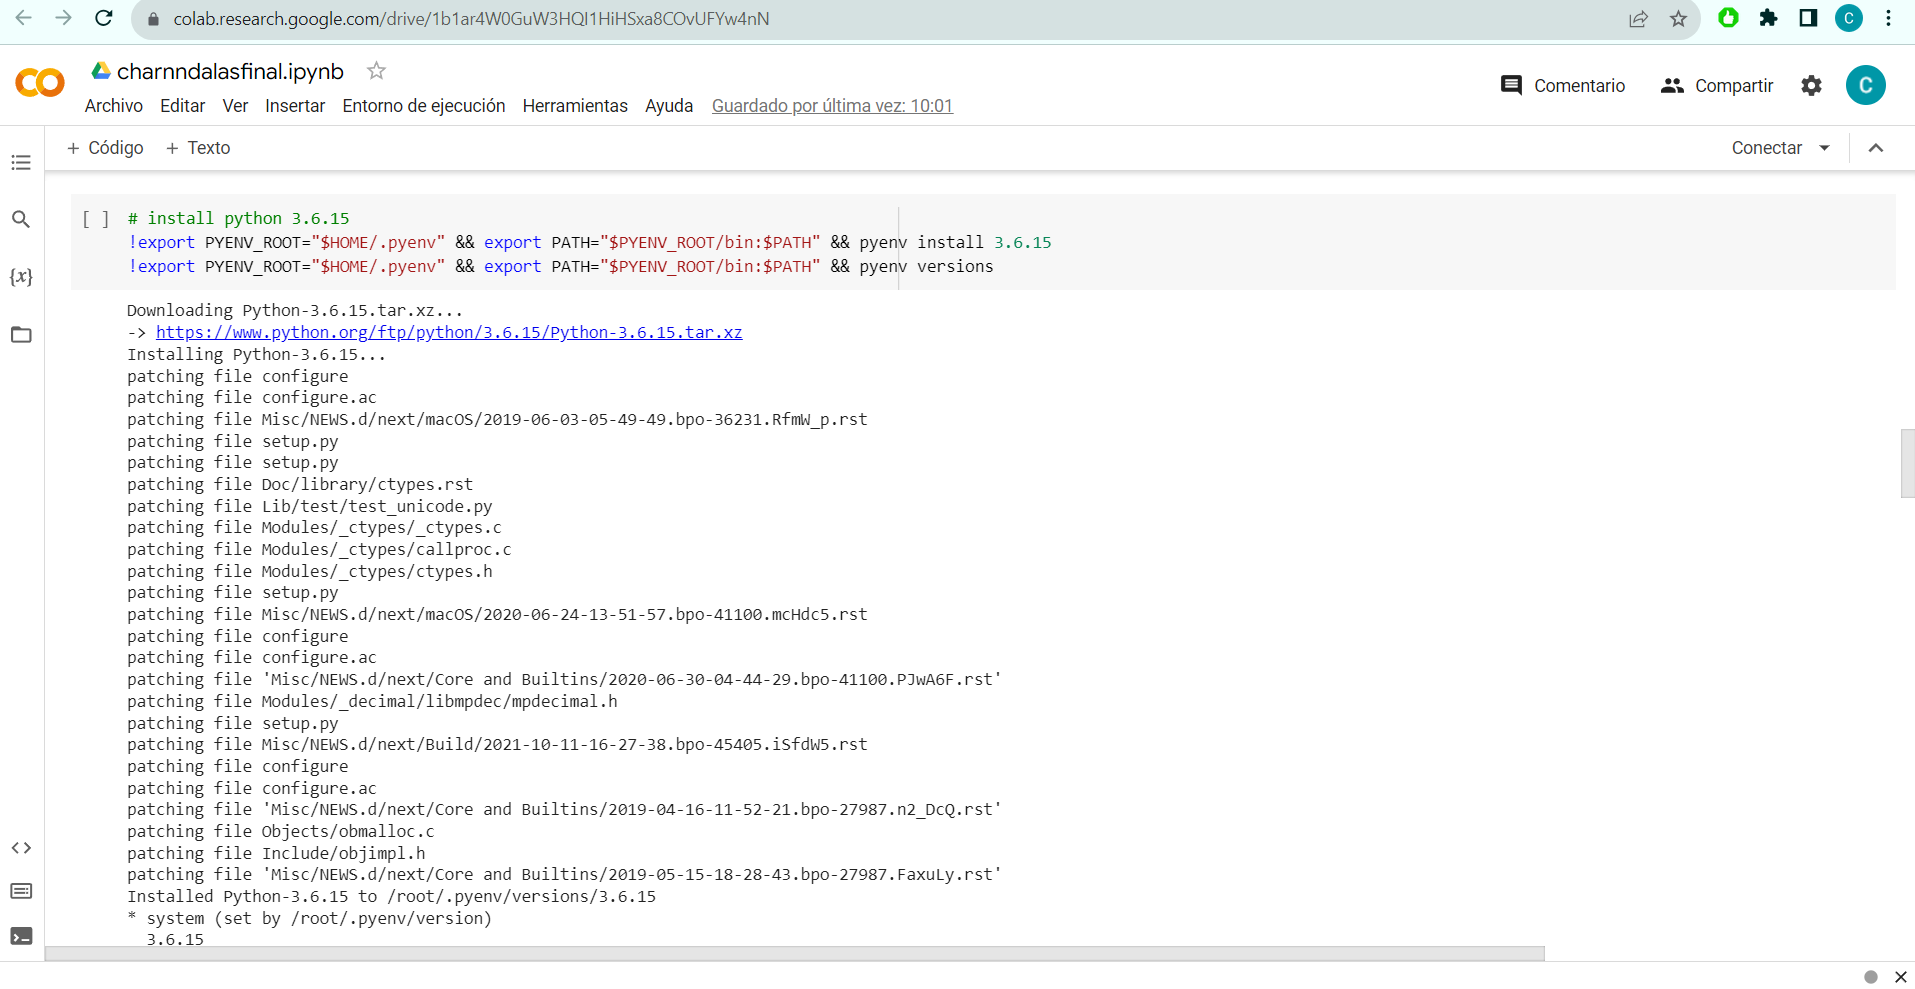Click the Conectar button
The height and width of the screenshot is (989, 1915).
tap(1766, 148)
